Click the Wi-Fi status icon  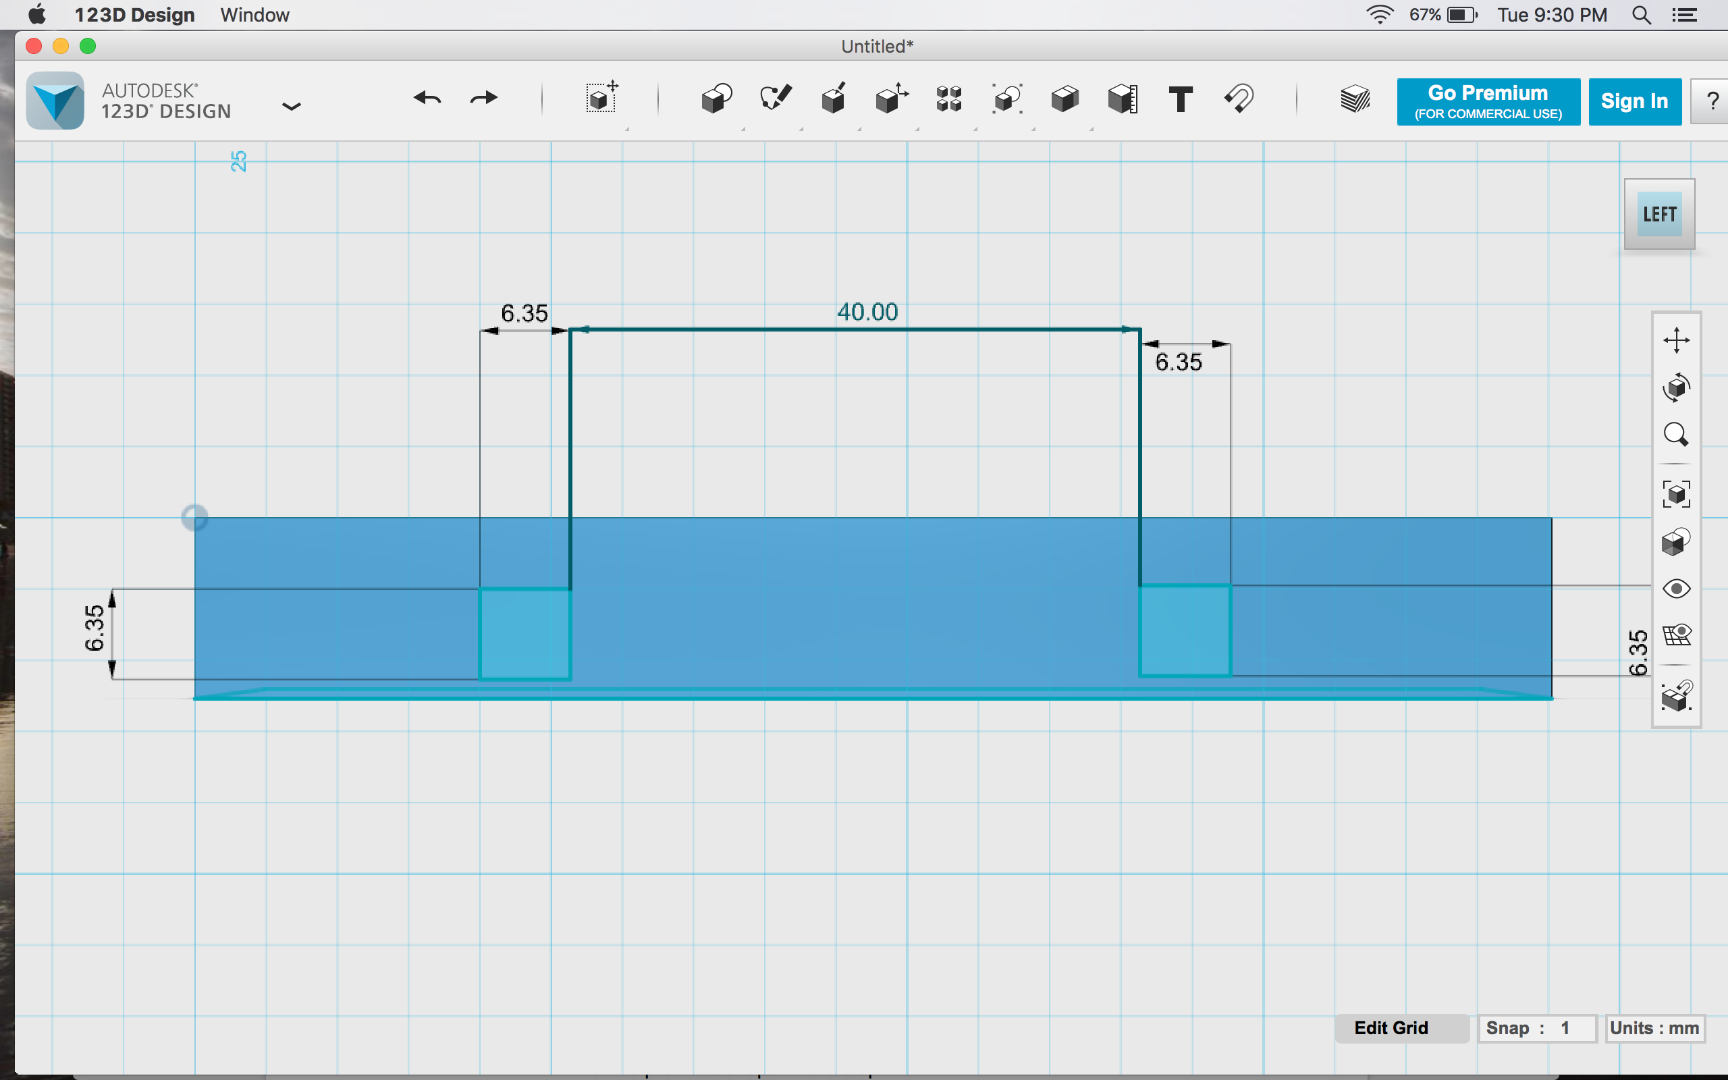click(x=1380, y=15)
